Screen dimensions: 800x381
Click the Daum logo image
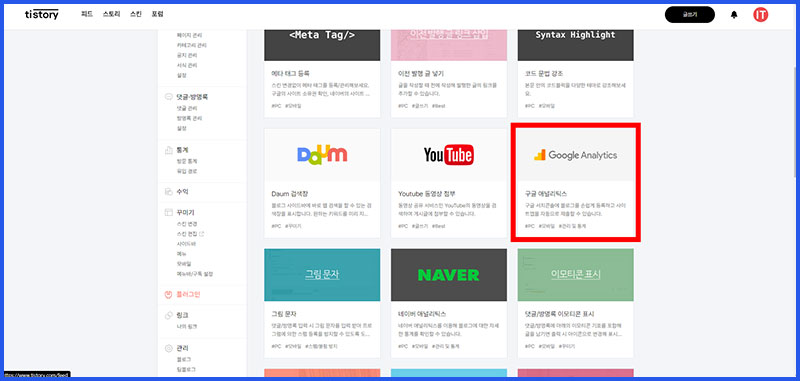[x=322, y=155]
